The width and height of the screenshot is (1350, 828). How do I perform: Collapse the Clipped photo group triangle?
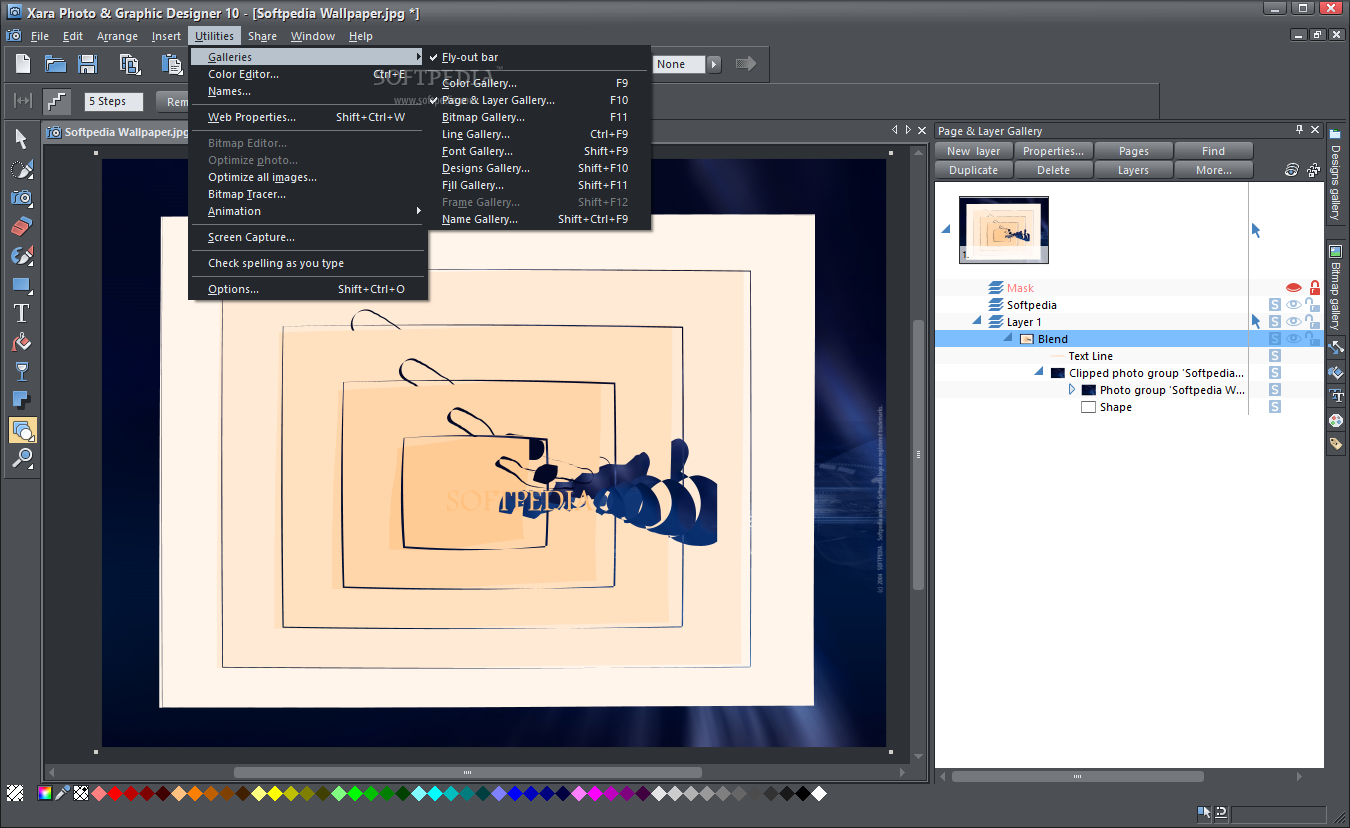(1040, 372)
